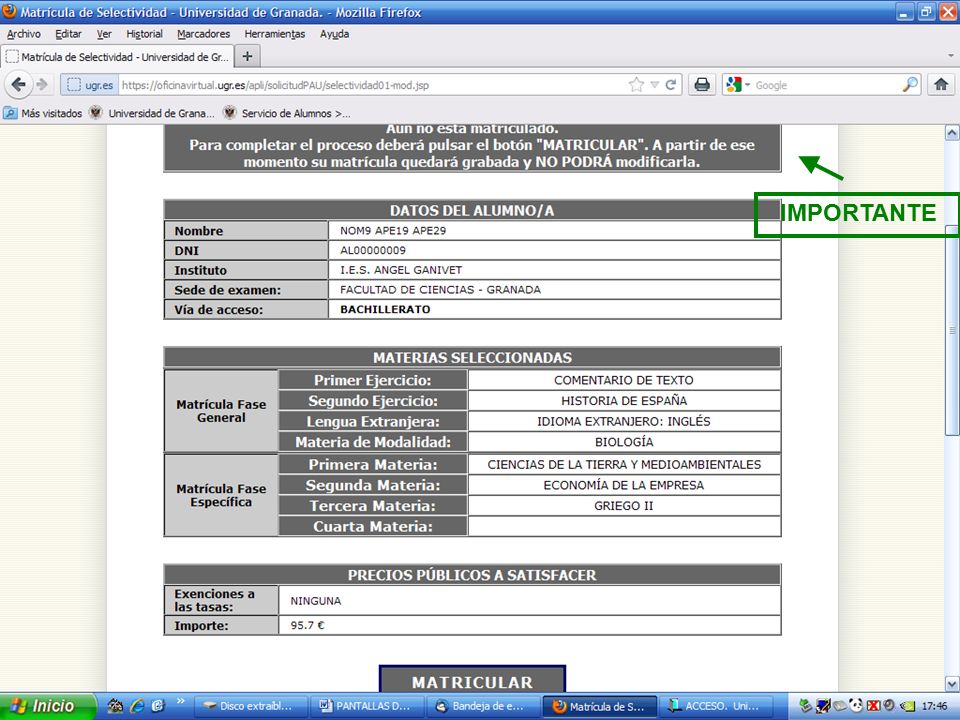Click HISTORIA DE ESPAÑA cell
The height and width of the screenshot is (720, 960).
click(x=624, y=401)
